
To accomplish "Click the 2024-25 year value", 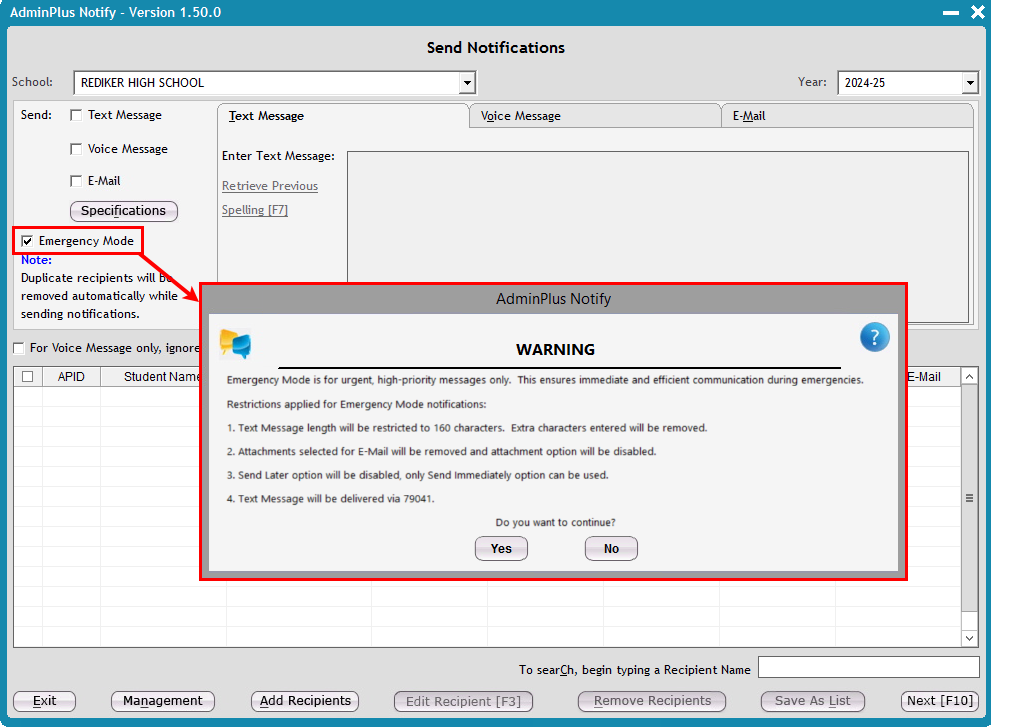I will coord(865,83).
